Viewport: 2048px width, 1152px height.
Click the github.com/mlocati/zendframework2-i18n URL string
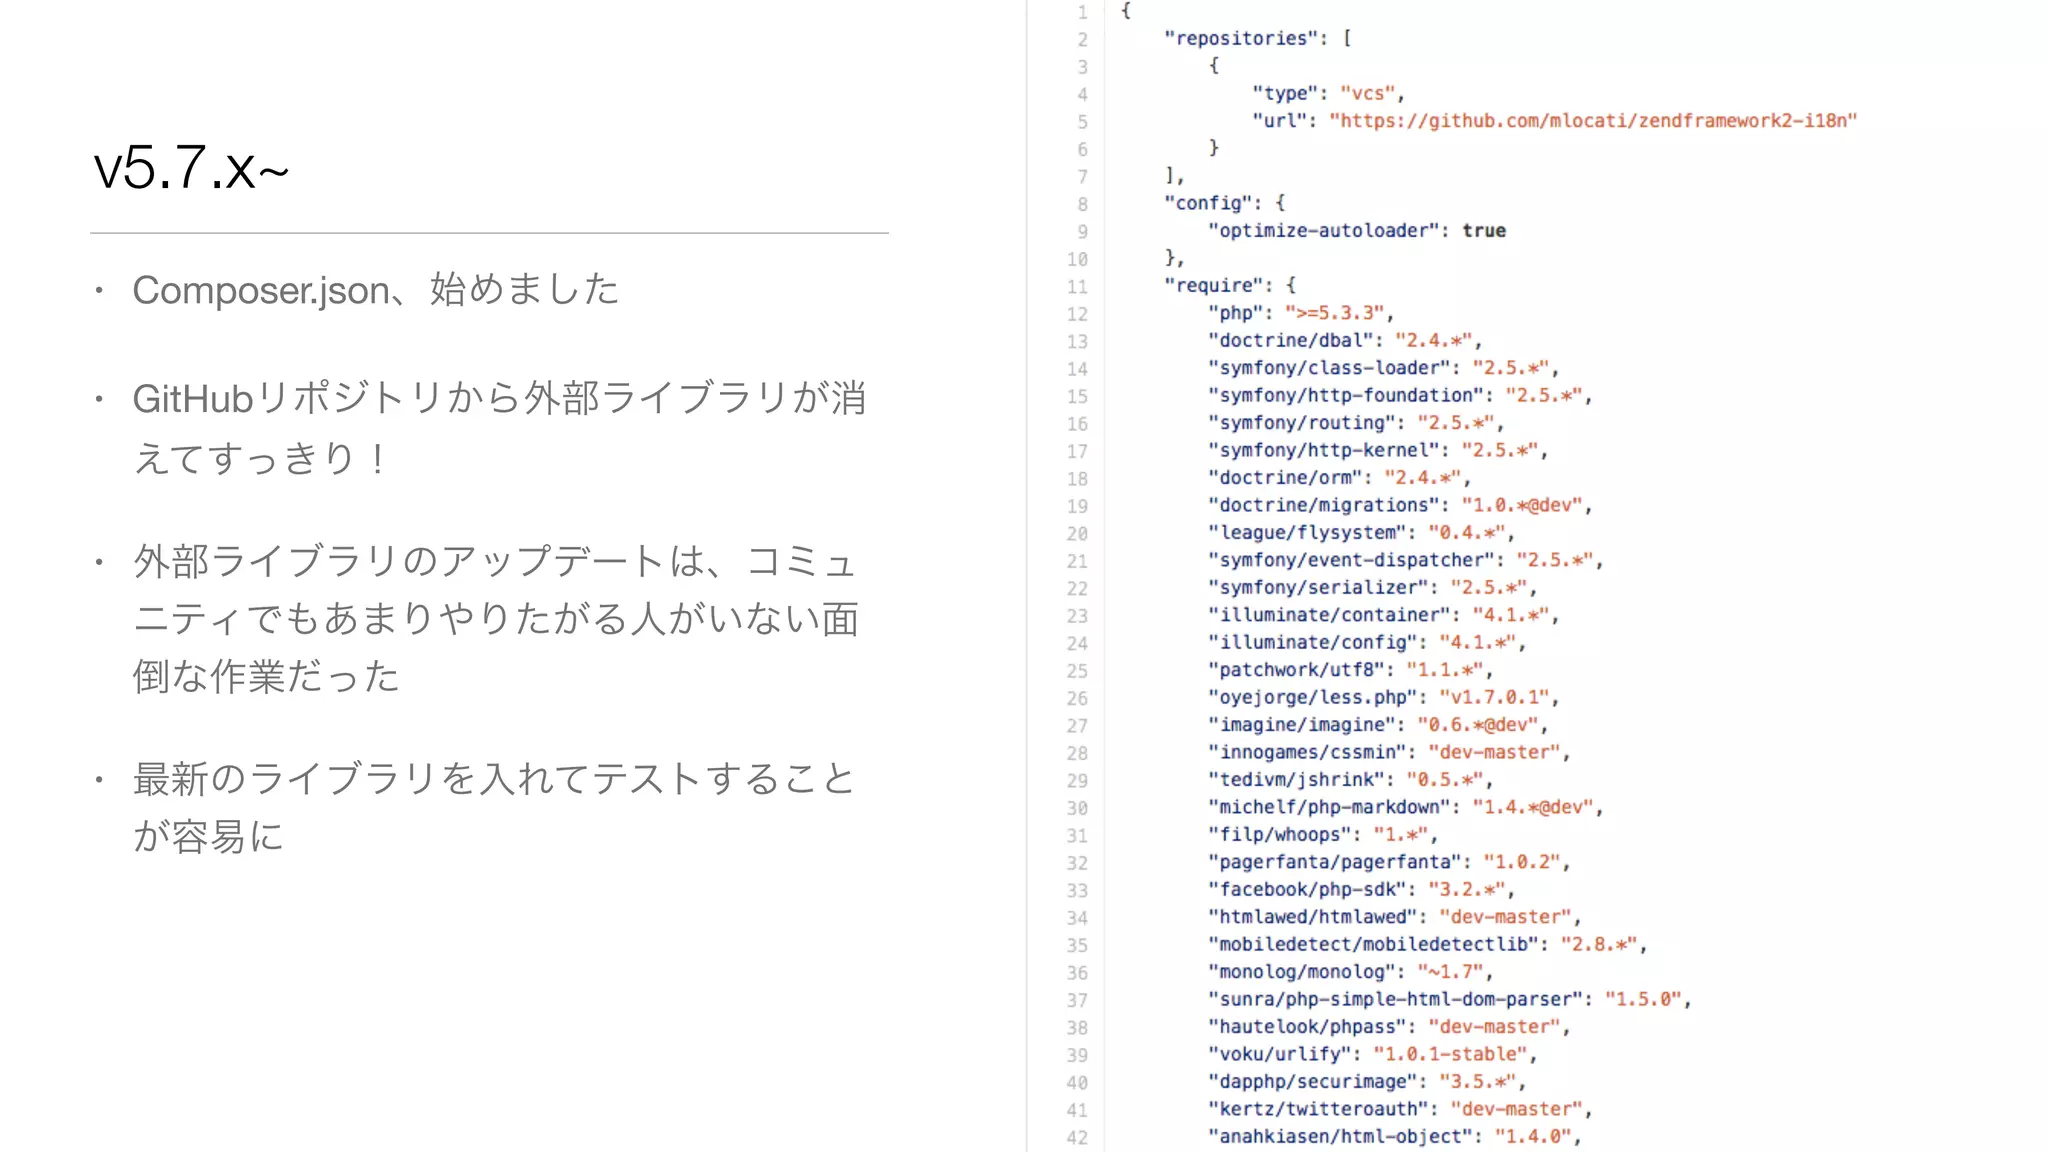tap(1593, 120)
